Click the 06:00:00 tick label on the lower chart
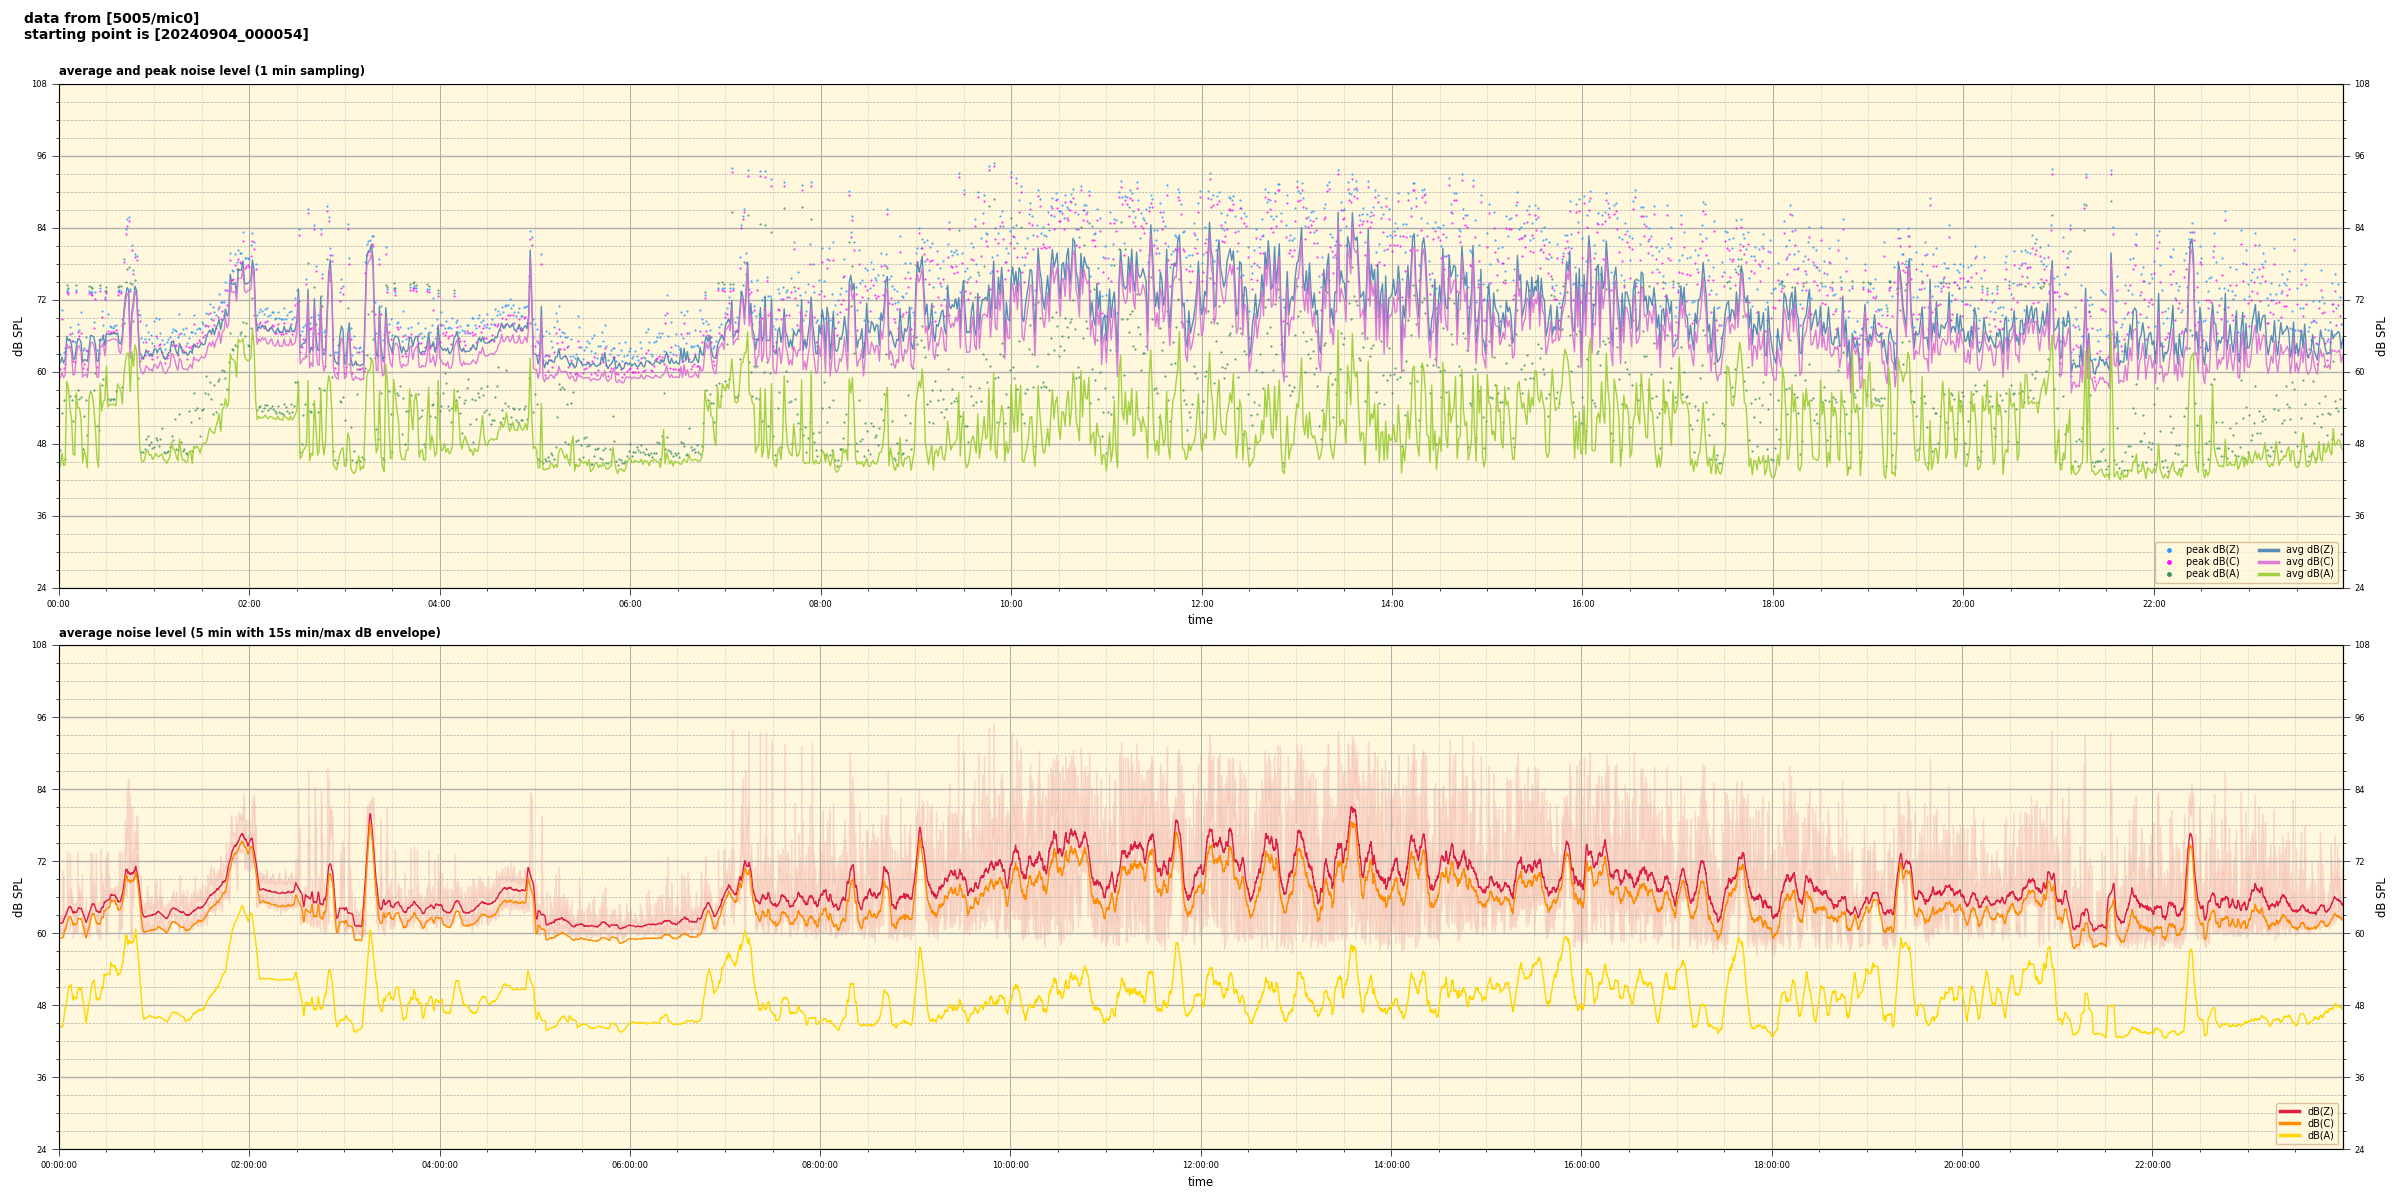2400x1200 pixels. [x=630, y=1165]
